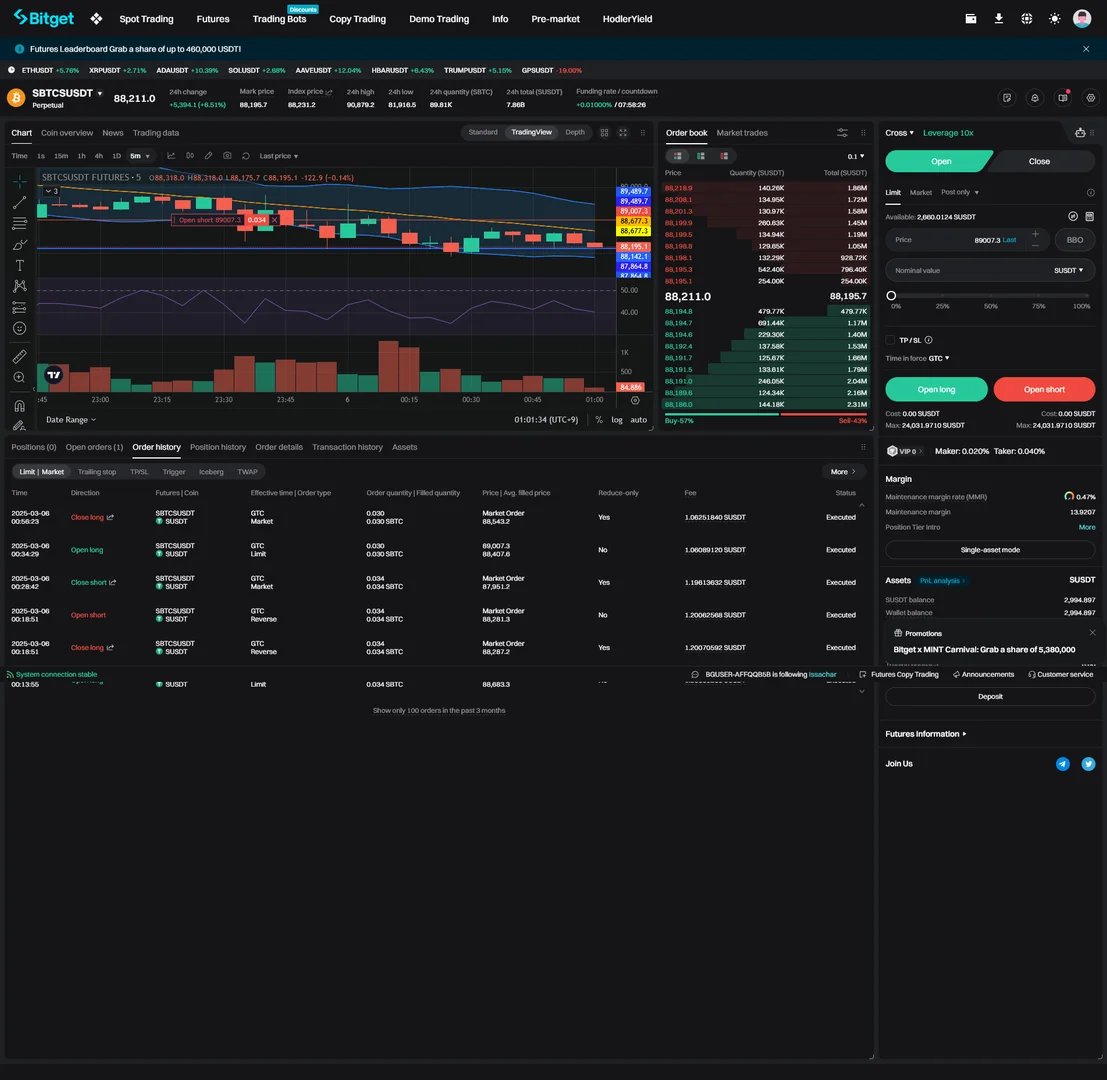Expand the Cross margin mode dropdown
The height and width of the screenshot is (1080, 1107).
[899, 133]
